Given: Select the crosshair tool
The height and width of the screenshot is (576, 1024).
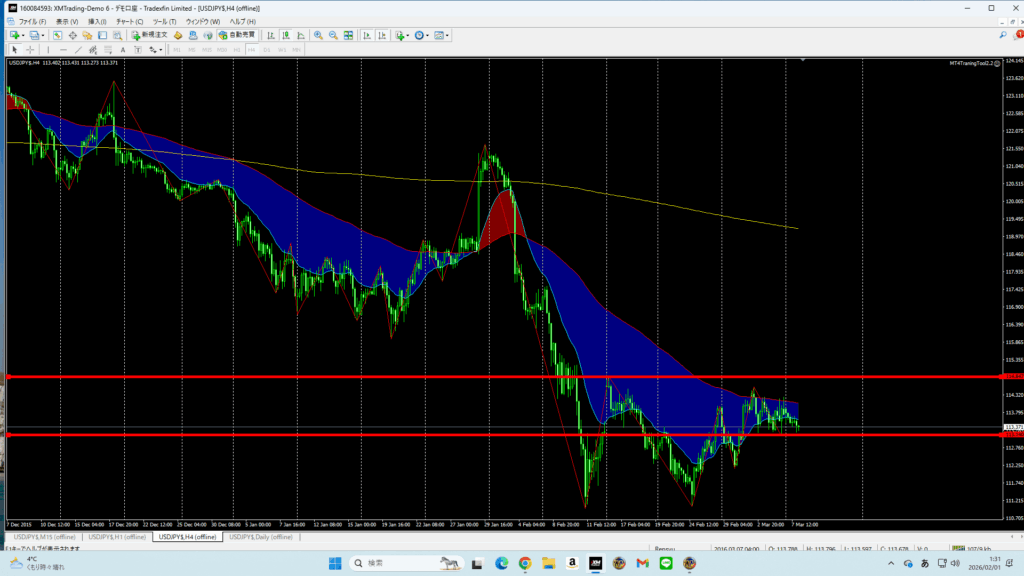Looking at the screenshot, I should click(x=30, y=49).
